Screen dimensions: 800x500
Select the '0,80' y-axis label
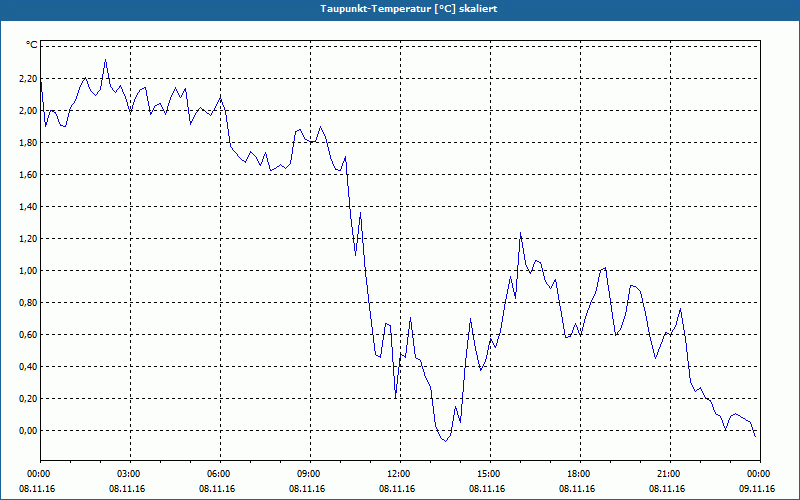(x=29, y=303)
